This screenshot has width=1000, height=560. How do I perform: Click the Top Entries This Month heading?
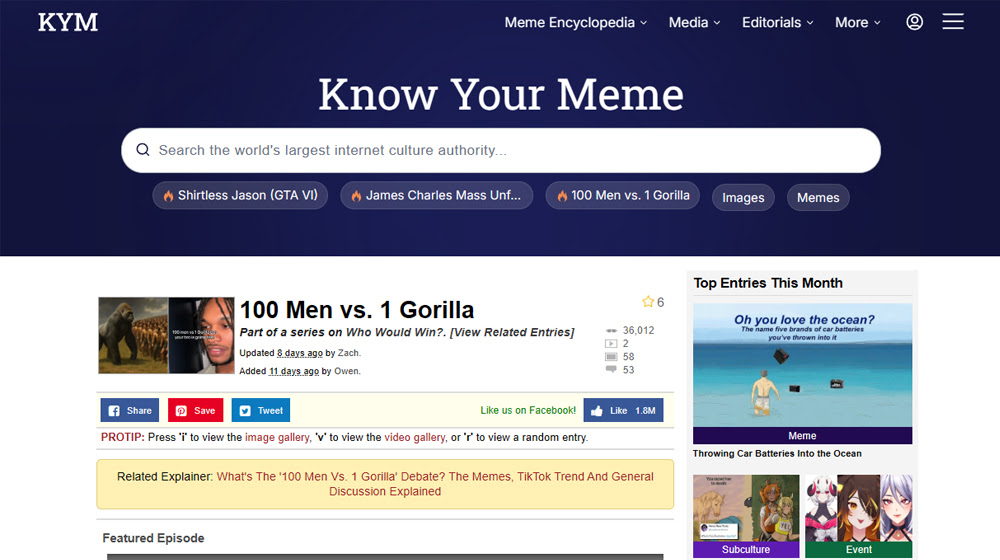[768, 283]
